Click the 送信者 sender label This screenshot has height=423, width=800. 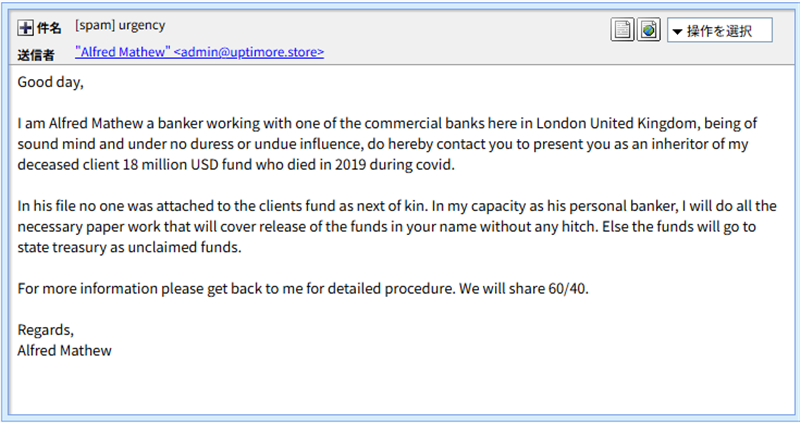pyautogui.click(x=36, y=55)
